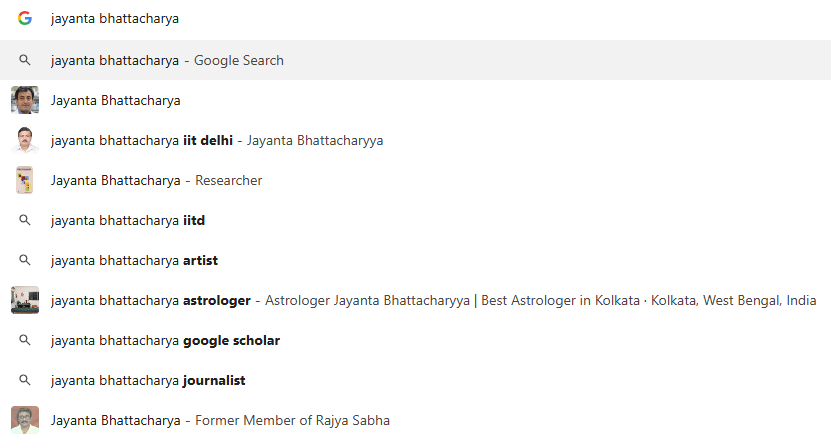Click the Researcher suggestion thumbnail image

[x=25, y=180]
